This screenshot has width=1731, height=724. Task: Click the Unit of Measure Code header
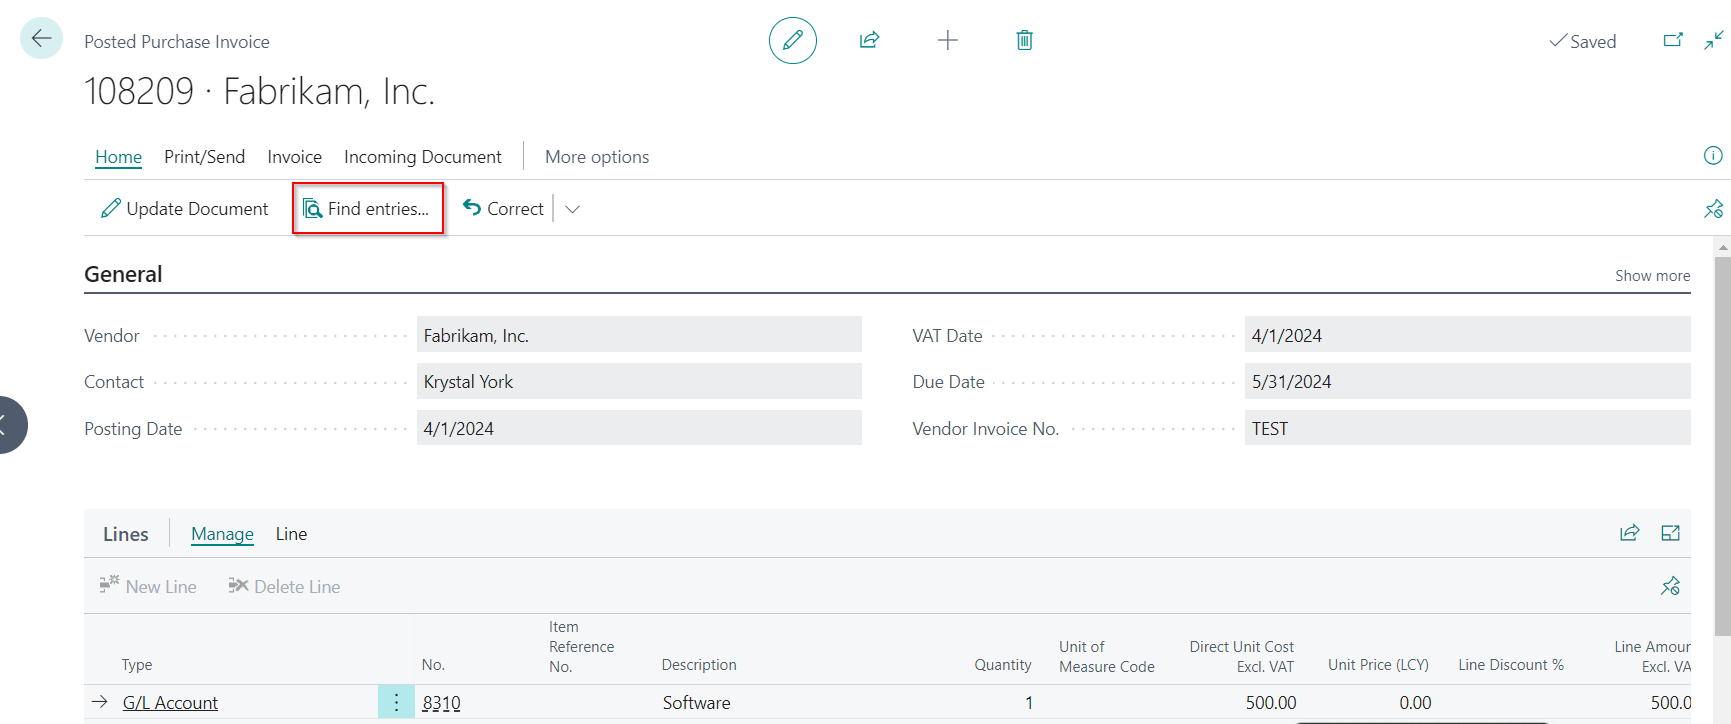coord(1106,656)
